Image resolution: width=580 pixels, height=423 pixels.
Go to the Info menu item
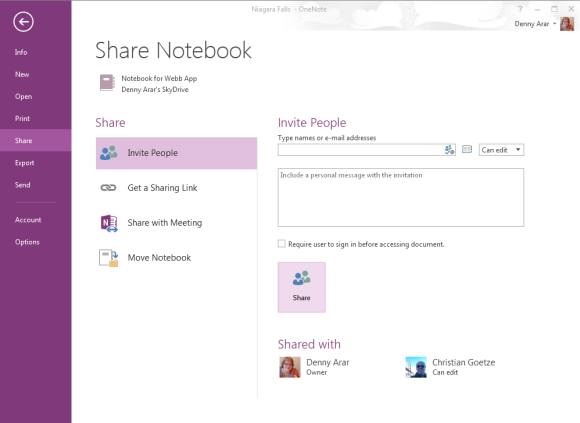click(21, 52)
